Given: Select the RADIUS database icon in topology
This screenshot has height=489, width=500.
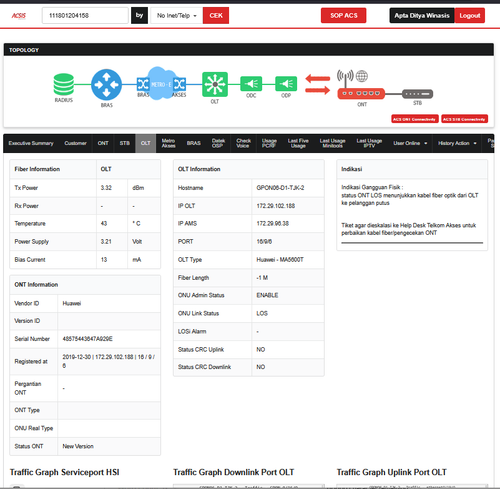Looking at the screenshot, I should 64,85.
